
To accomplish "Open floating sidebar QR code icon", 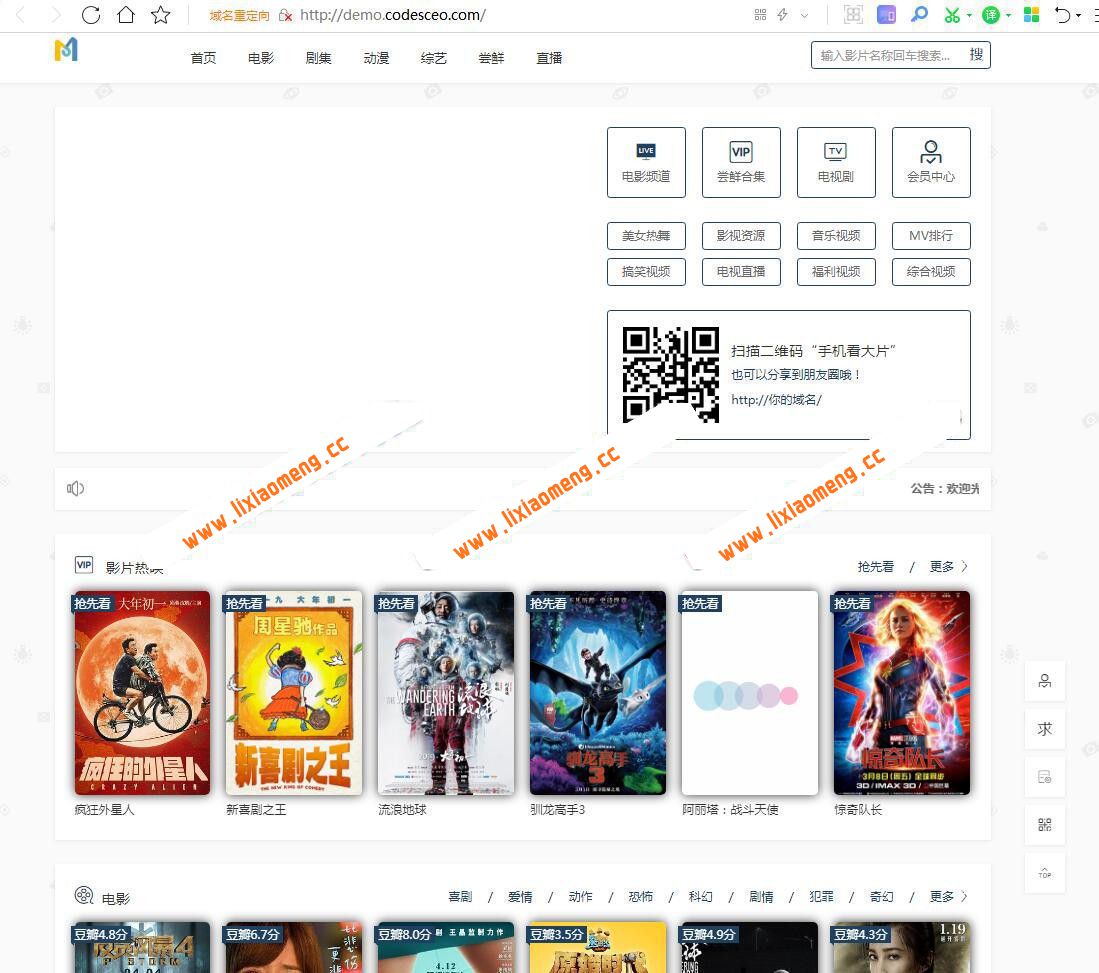I will pyautogui.click(x=1045, y=825).
